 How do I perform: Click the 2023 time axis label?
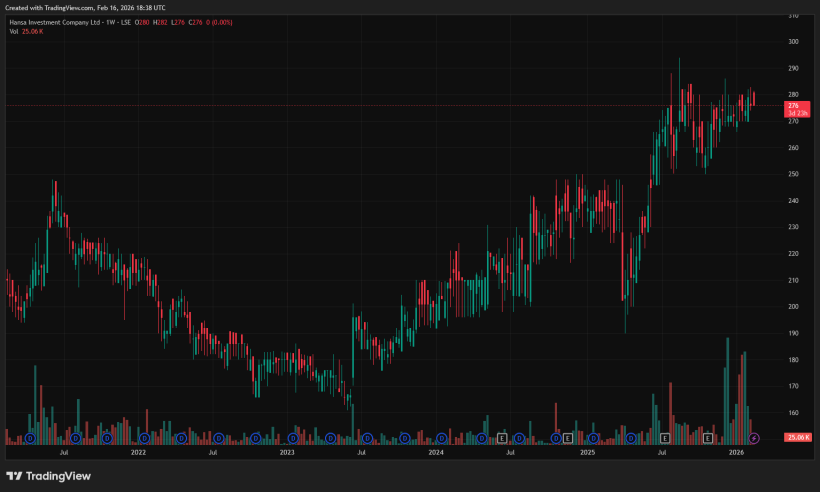(287, 453)
